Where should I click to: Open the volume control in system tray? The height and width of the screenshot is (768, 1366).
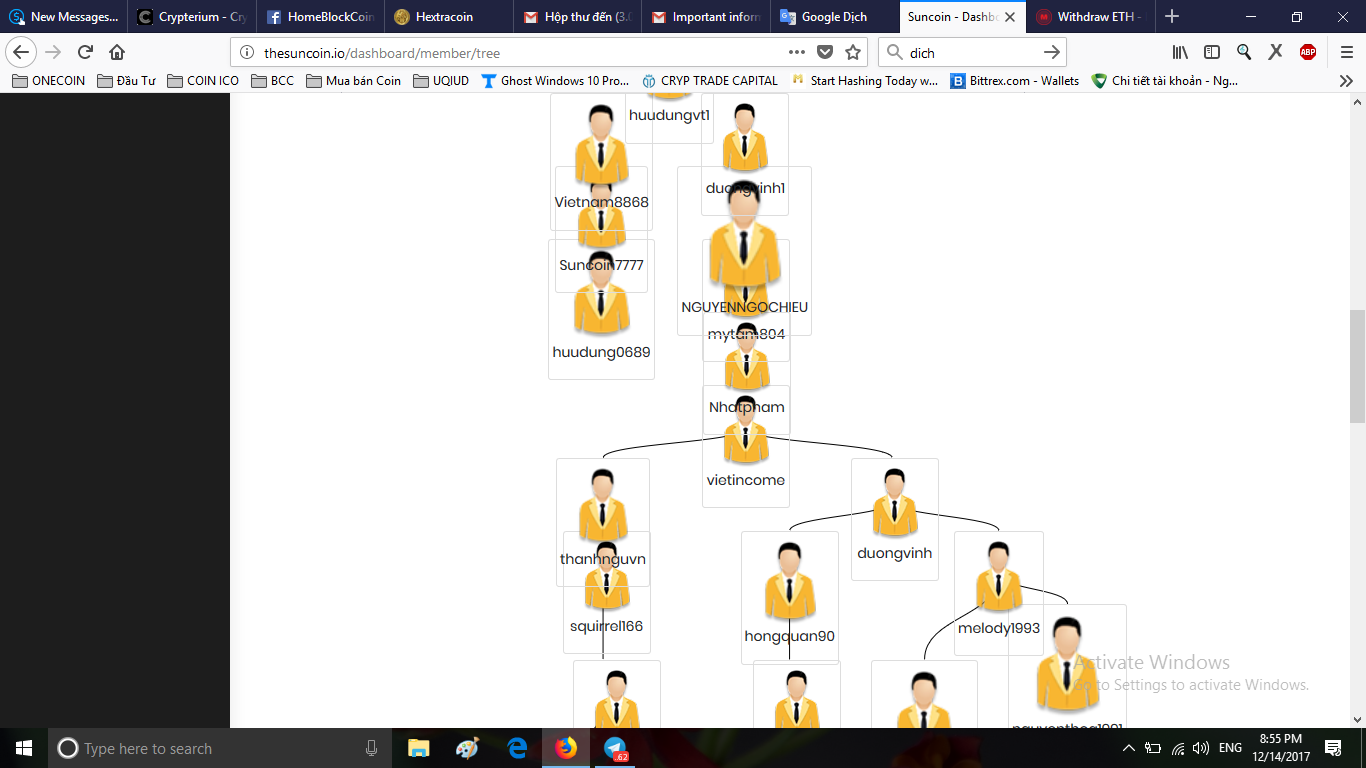click(1200, 748)
